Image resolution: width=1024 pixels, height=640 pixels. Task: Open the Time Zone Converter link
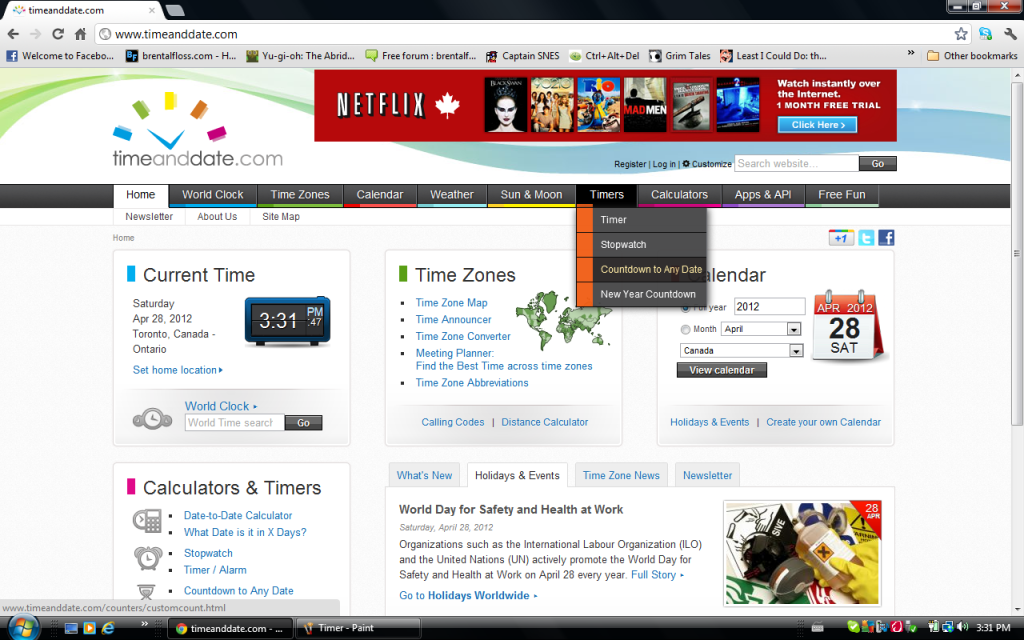click(463, 336)
